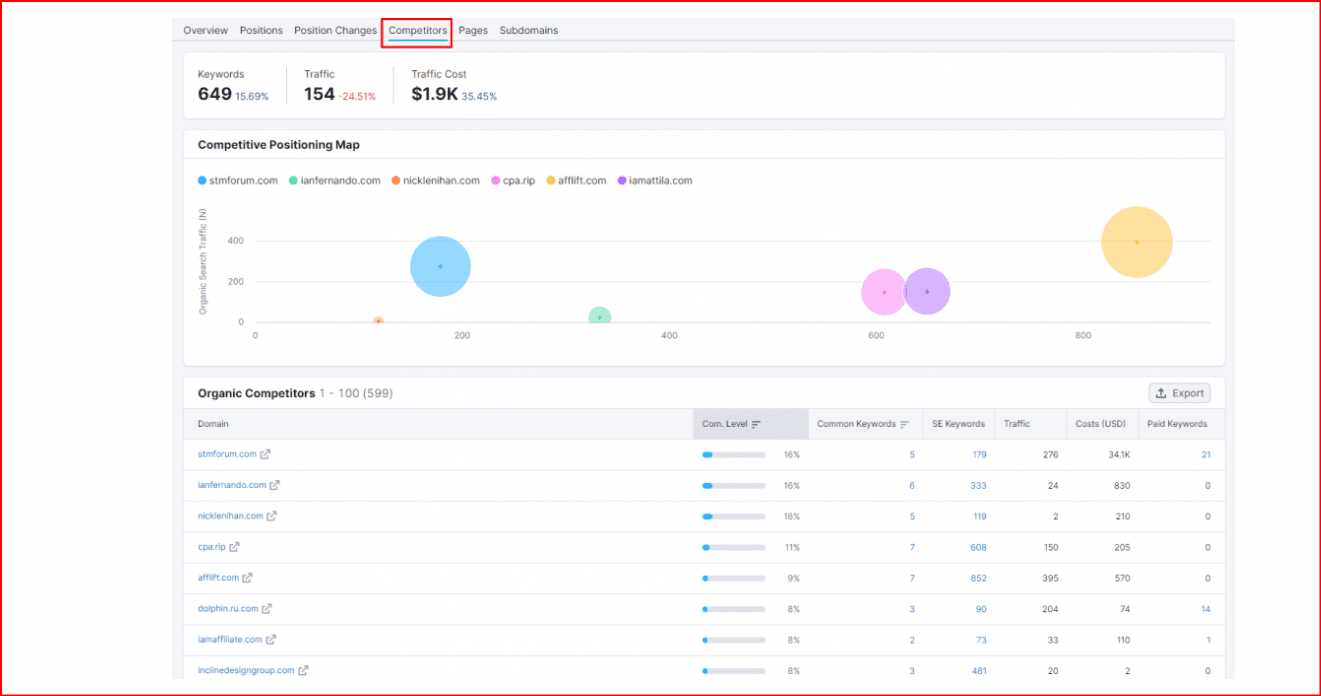Open external link icon beside dolphin.ru.com
Screen dimensions: 1321x696
point(267,608)
